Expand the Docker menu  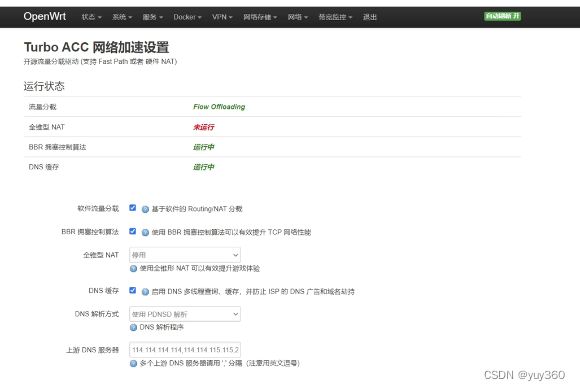point(188,17)
